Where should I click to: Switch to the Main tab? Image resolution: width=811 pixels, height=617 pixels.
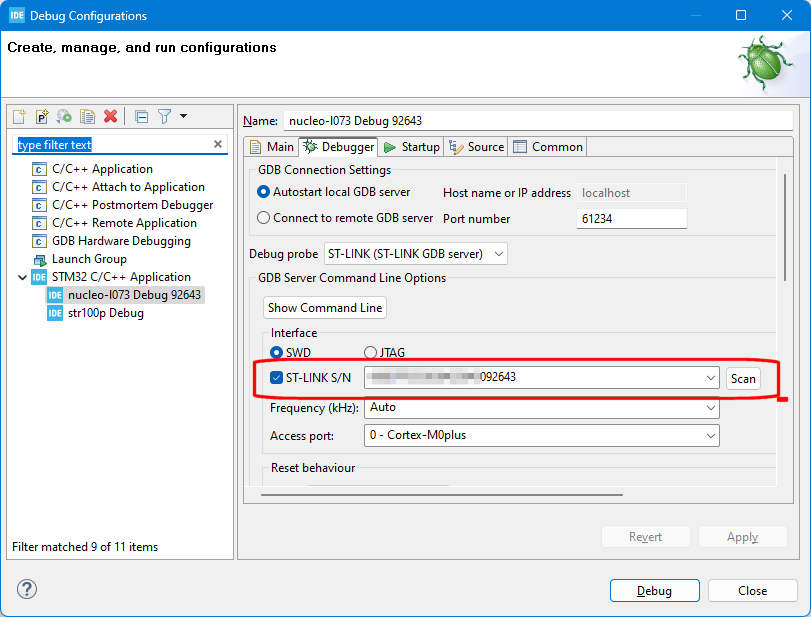(x=272, y=147)
